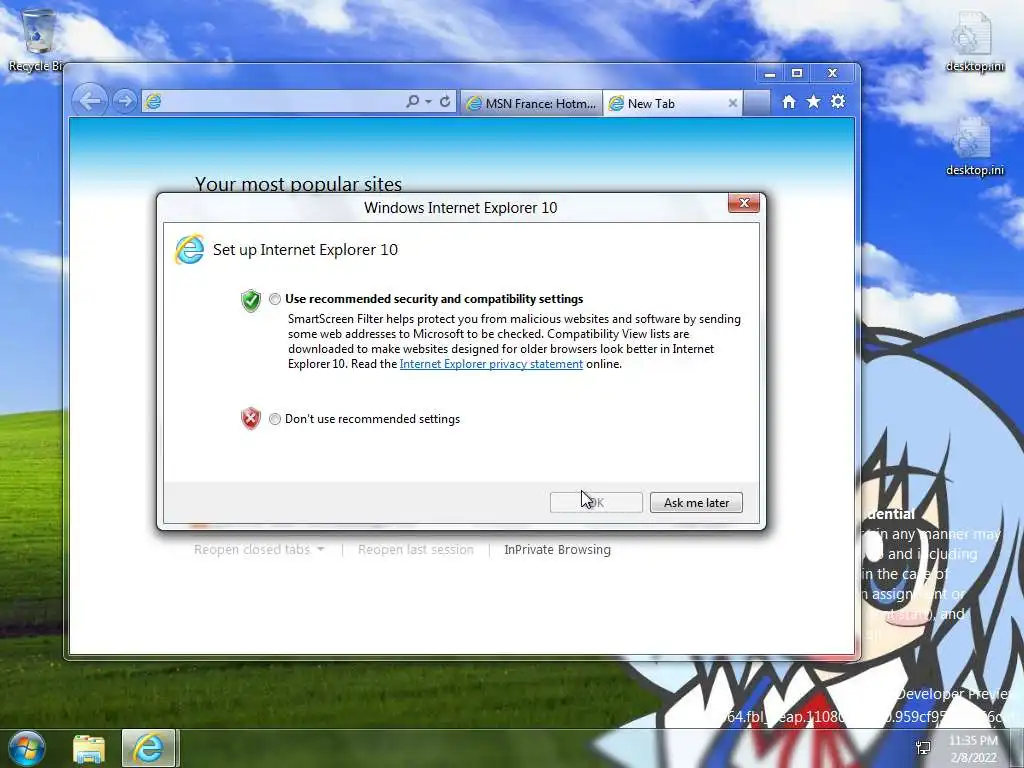Viewport: 1024px width, 768px height.
Task: Select the Recycle Bin desktop icon
Action: coord(38,40)
